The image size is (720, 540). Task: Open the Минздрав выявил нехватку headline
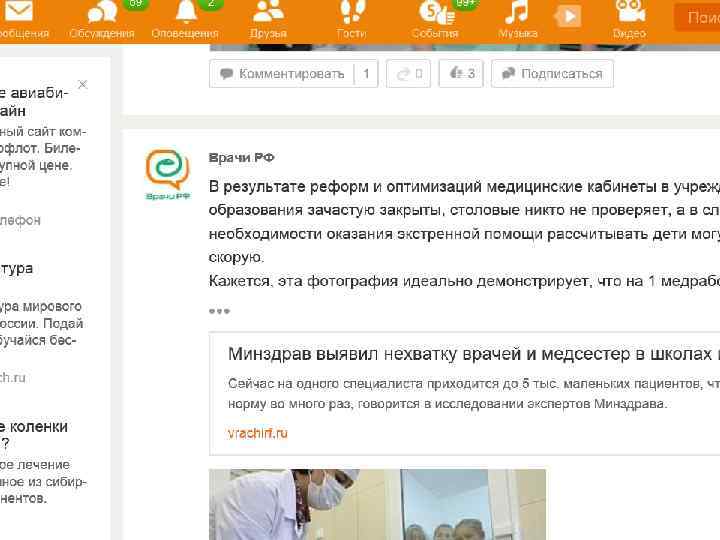[474, 354]
